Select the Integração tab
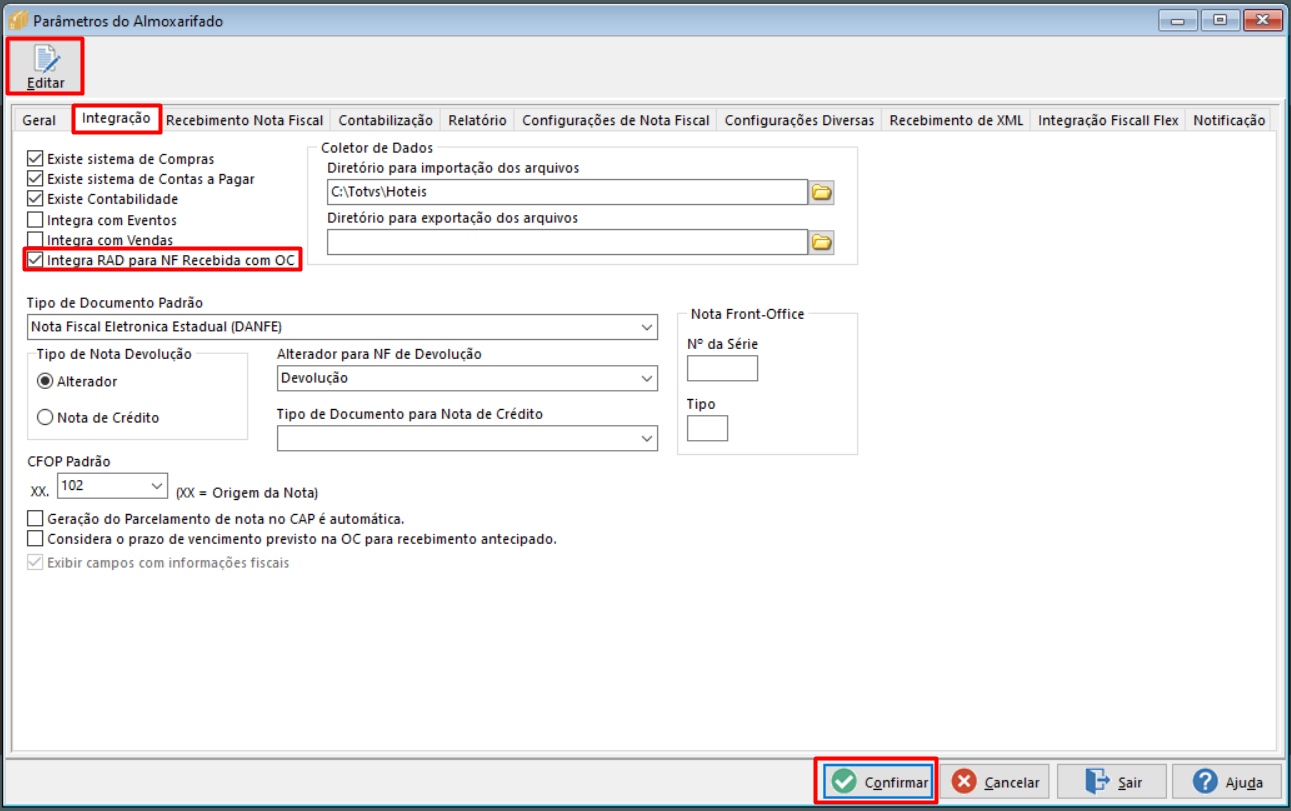The height and width of the screenshot is (811, 1291). click(x=116, y=118)
